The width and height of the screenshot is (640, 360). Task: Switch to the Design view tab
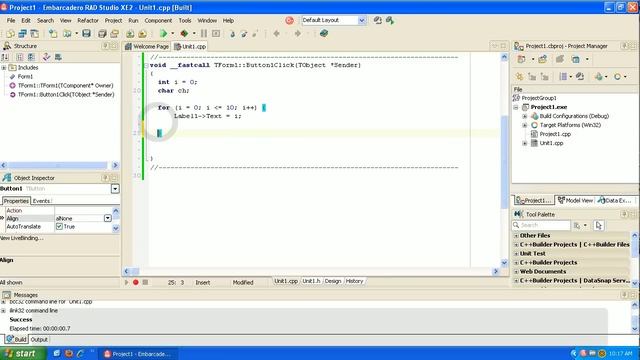tap(333, 281)
